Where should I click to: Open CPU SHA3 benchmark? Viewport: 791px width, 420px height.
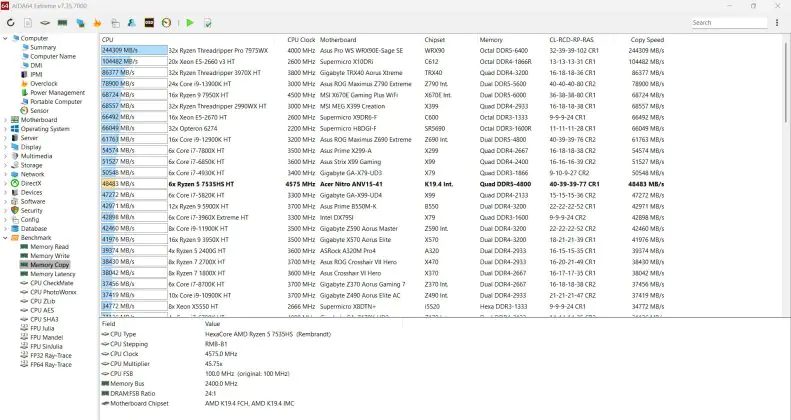tap(44, 320)
